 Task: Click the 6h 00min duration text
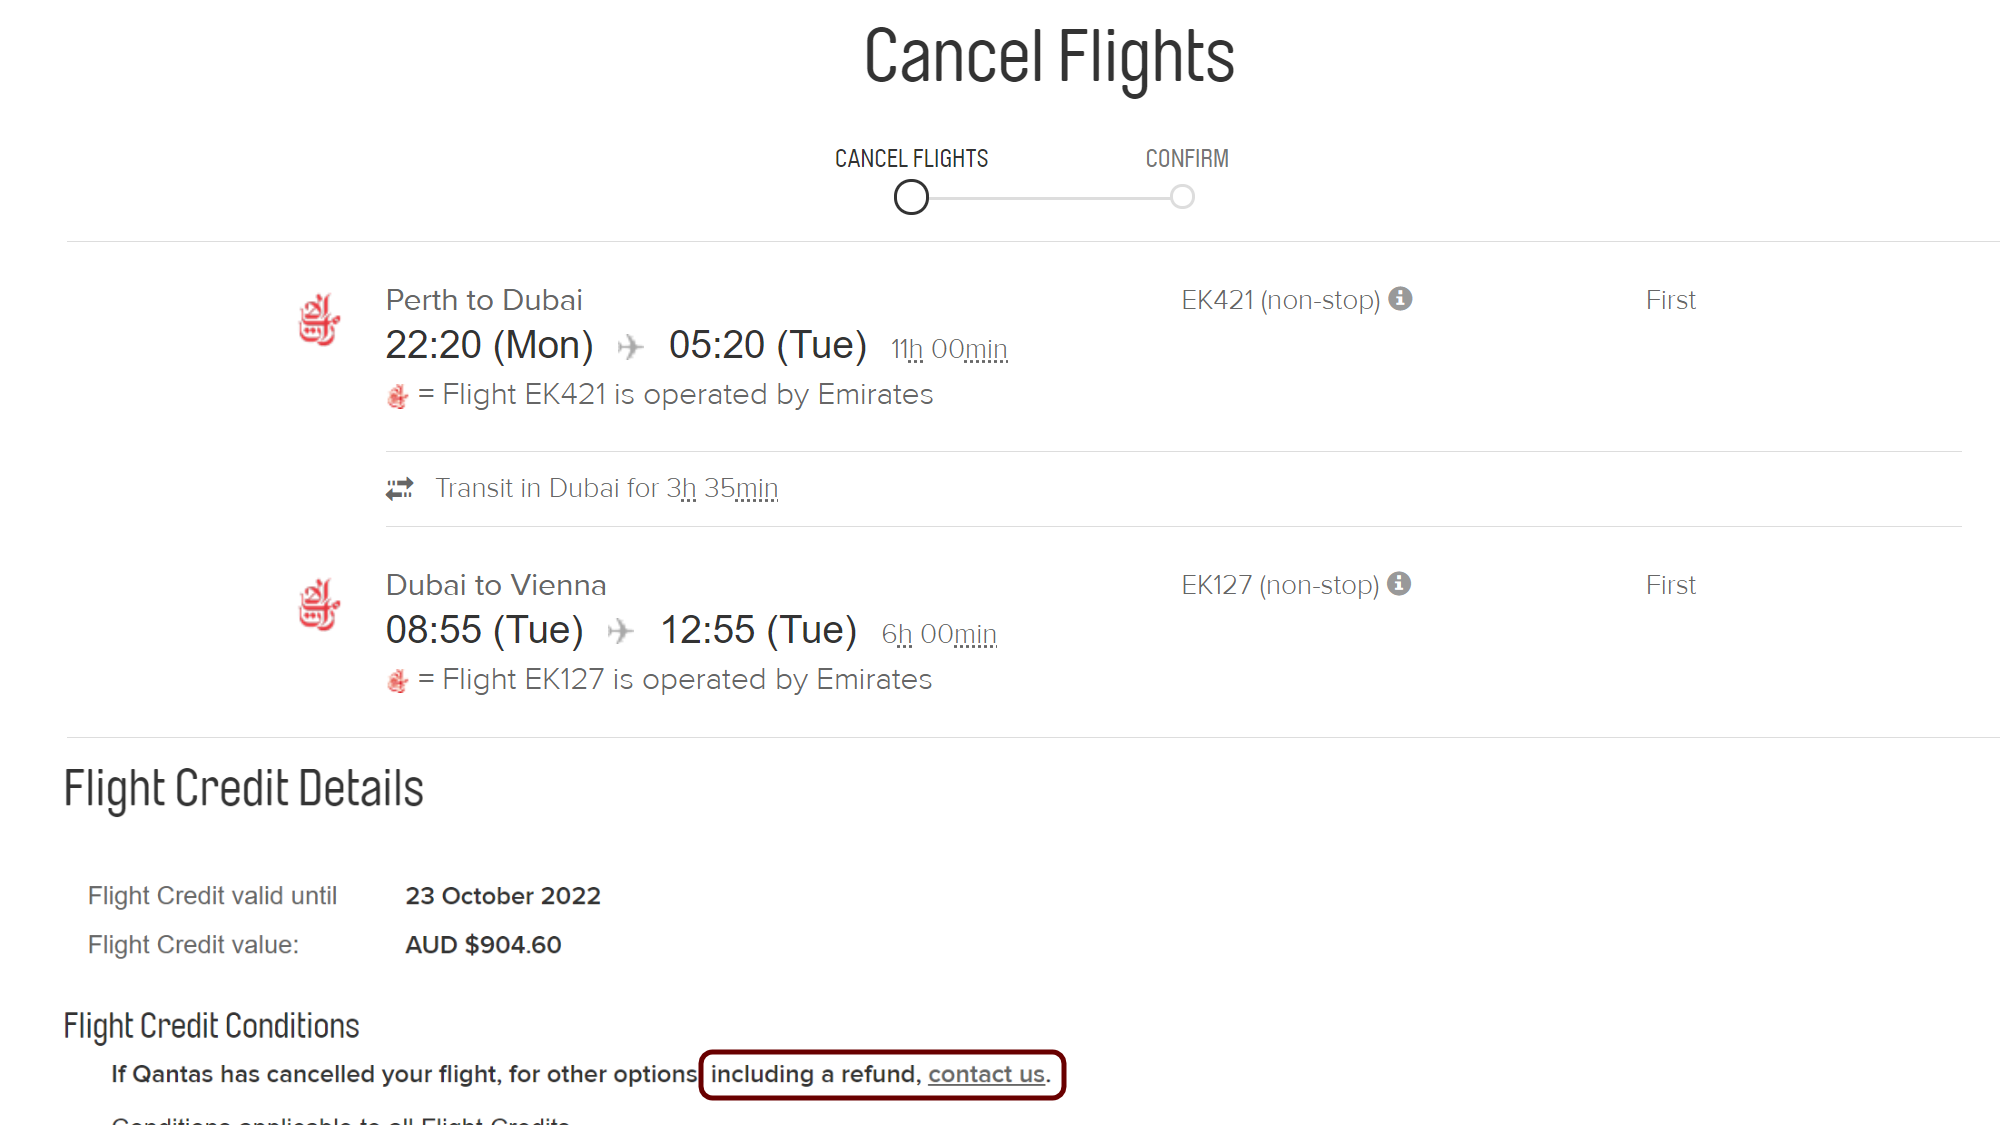939,634
